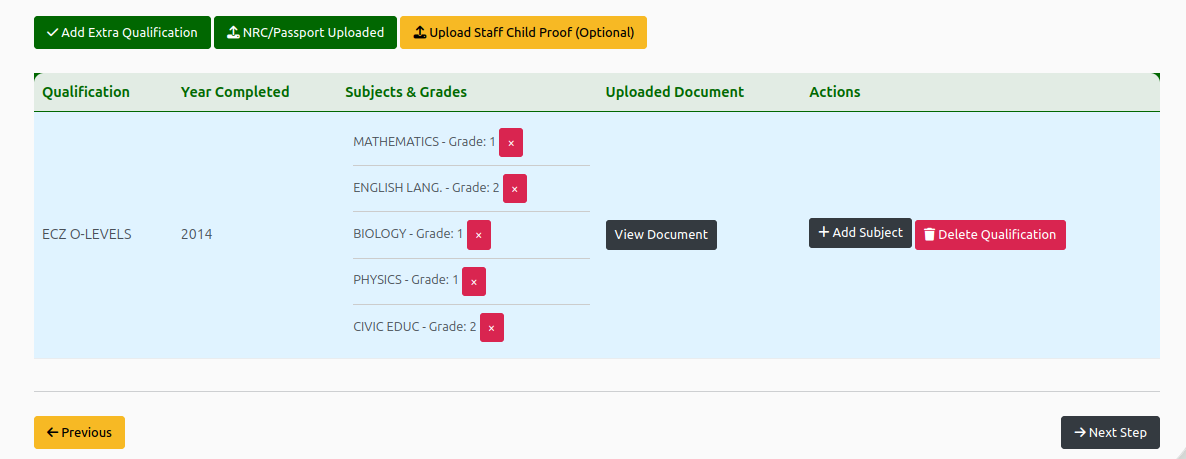Click the Actions column header
The width and height of the screenshot is (1186, 459).
coord(835,92)
